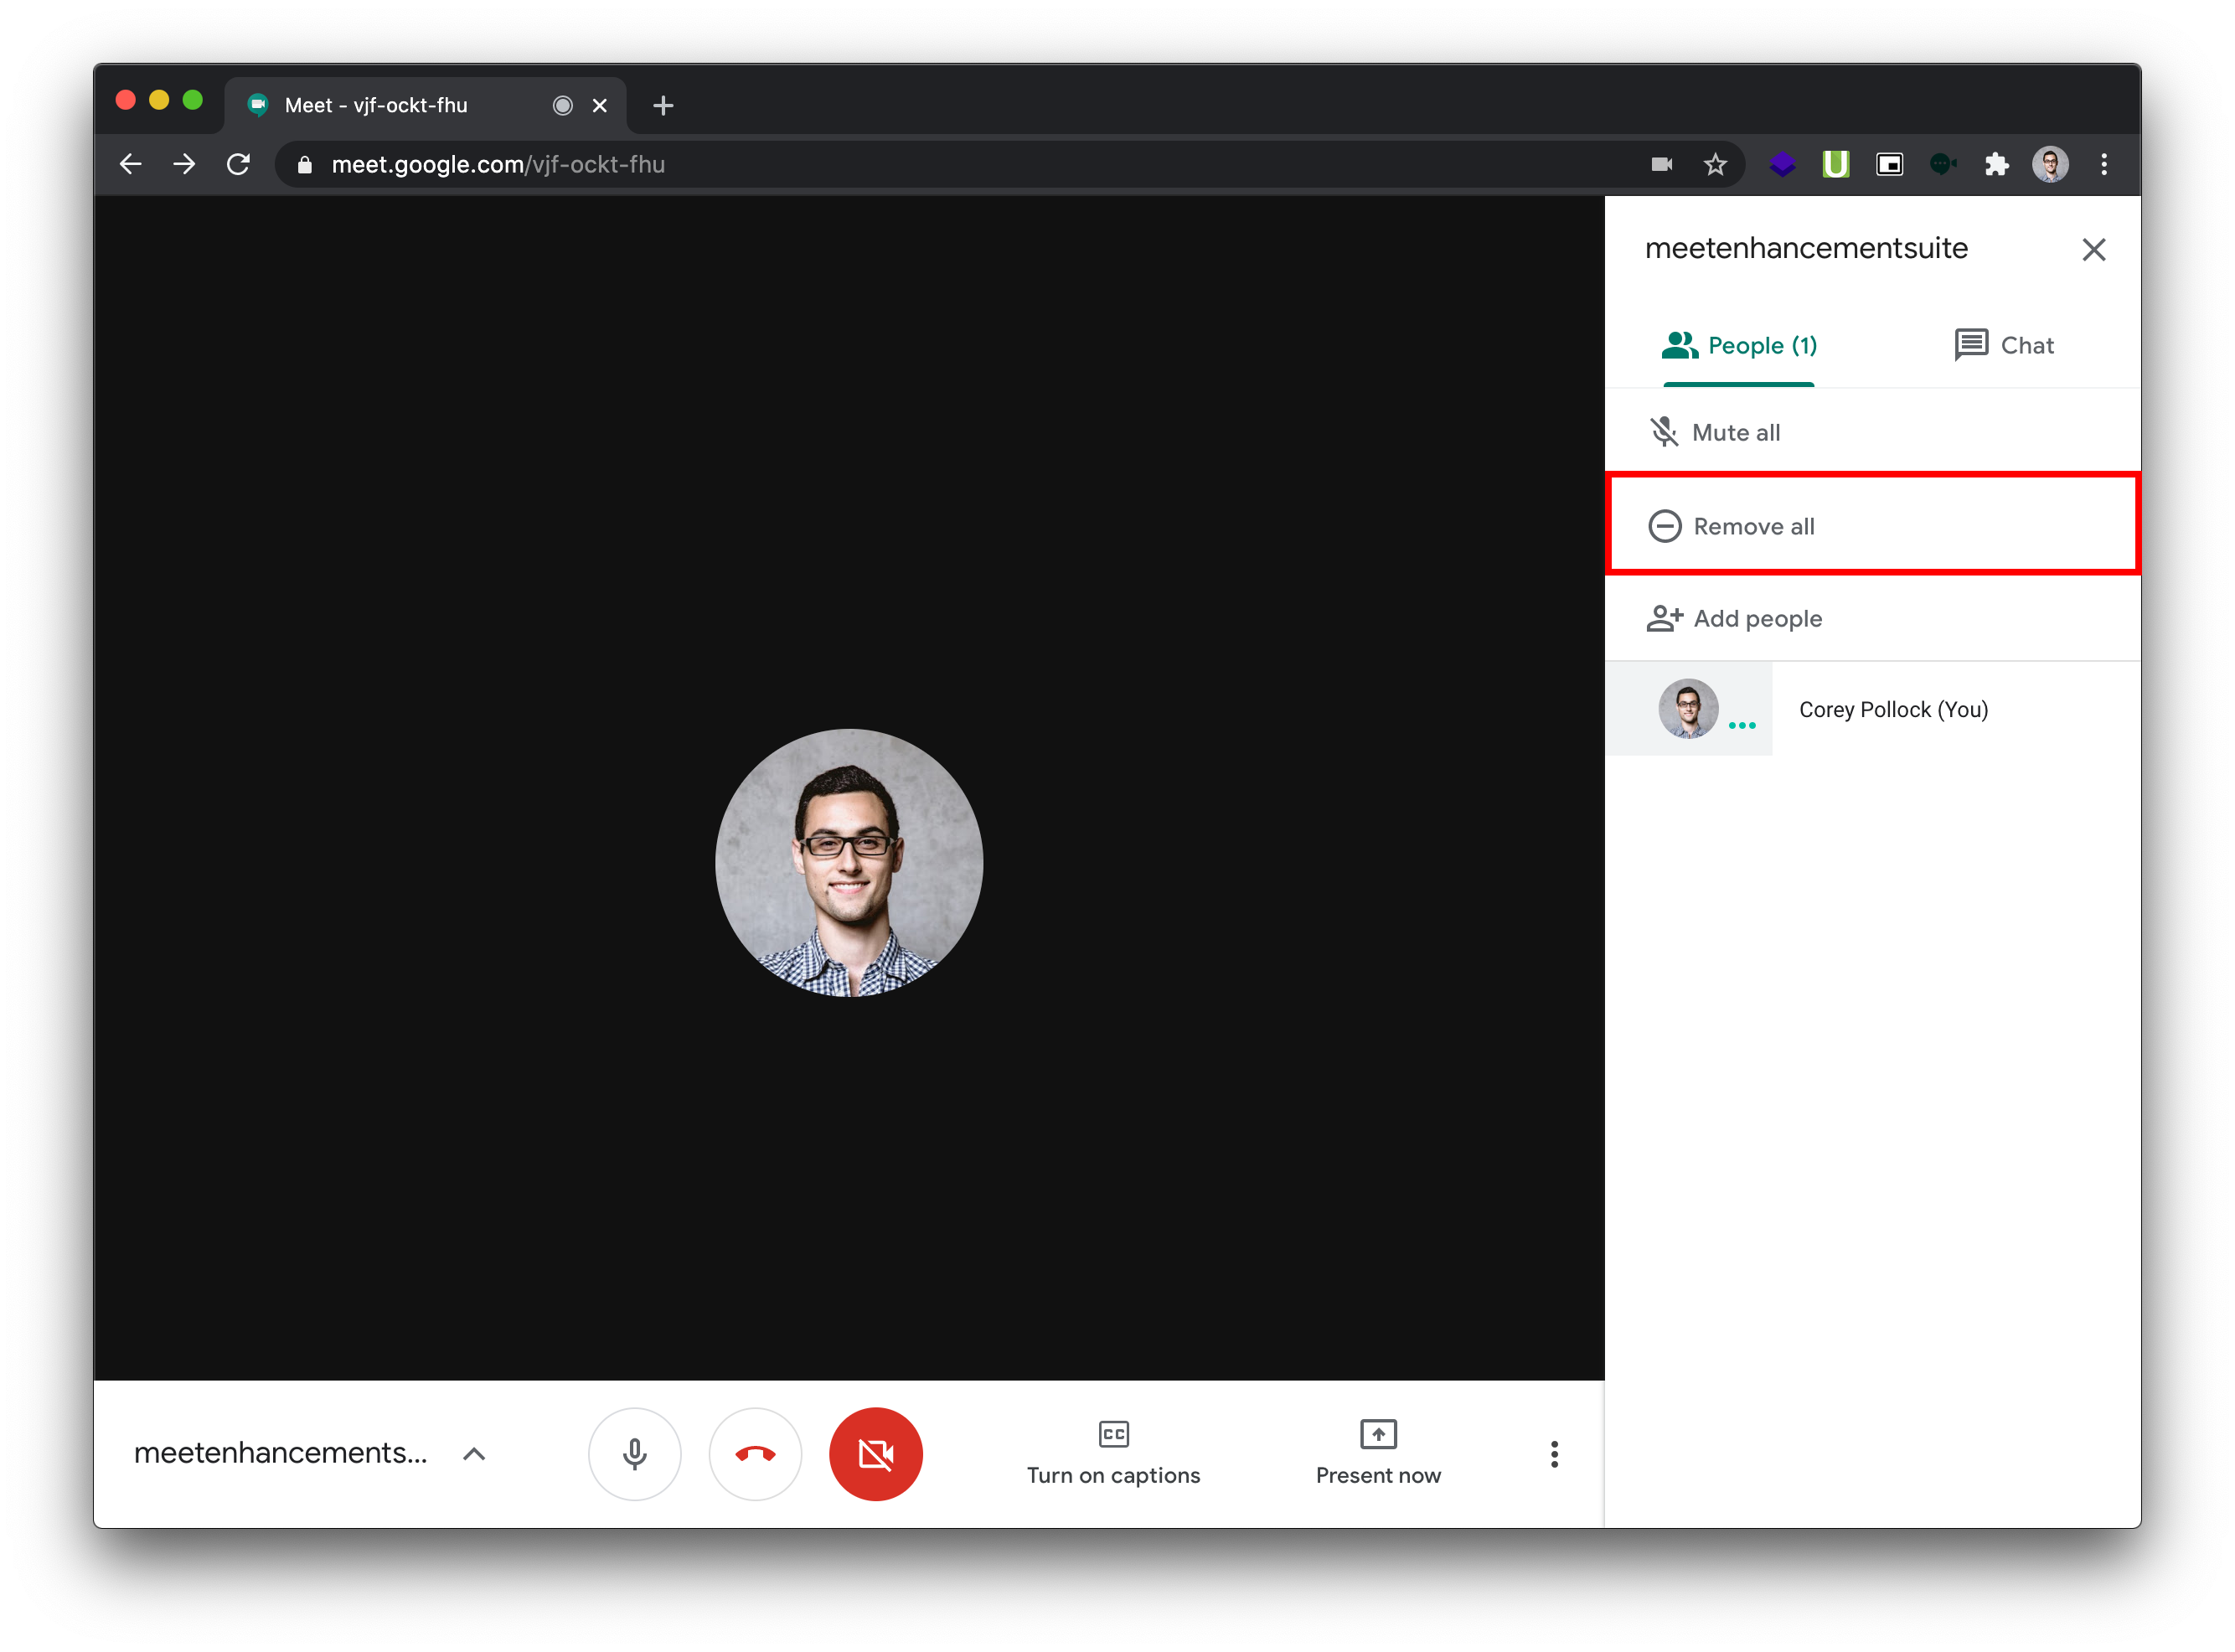Toggle the microphone button
This screenshot has width=2235, height=1652.
[635, 1455]
